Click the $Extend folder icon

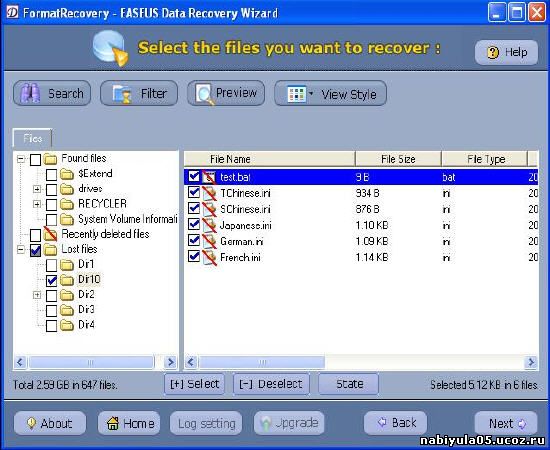[67, 174]
